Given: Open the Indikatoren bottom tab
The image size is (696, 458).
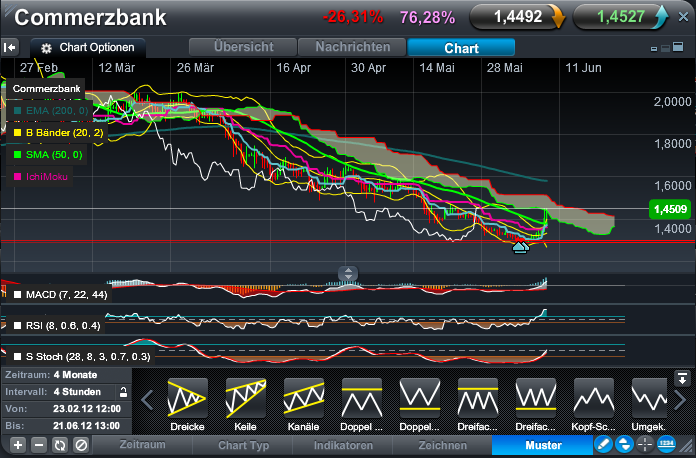Looking at the screenshot, I should coord(343,445).
